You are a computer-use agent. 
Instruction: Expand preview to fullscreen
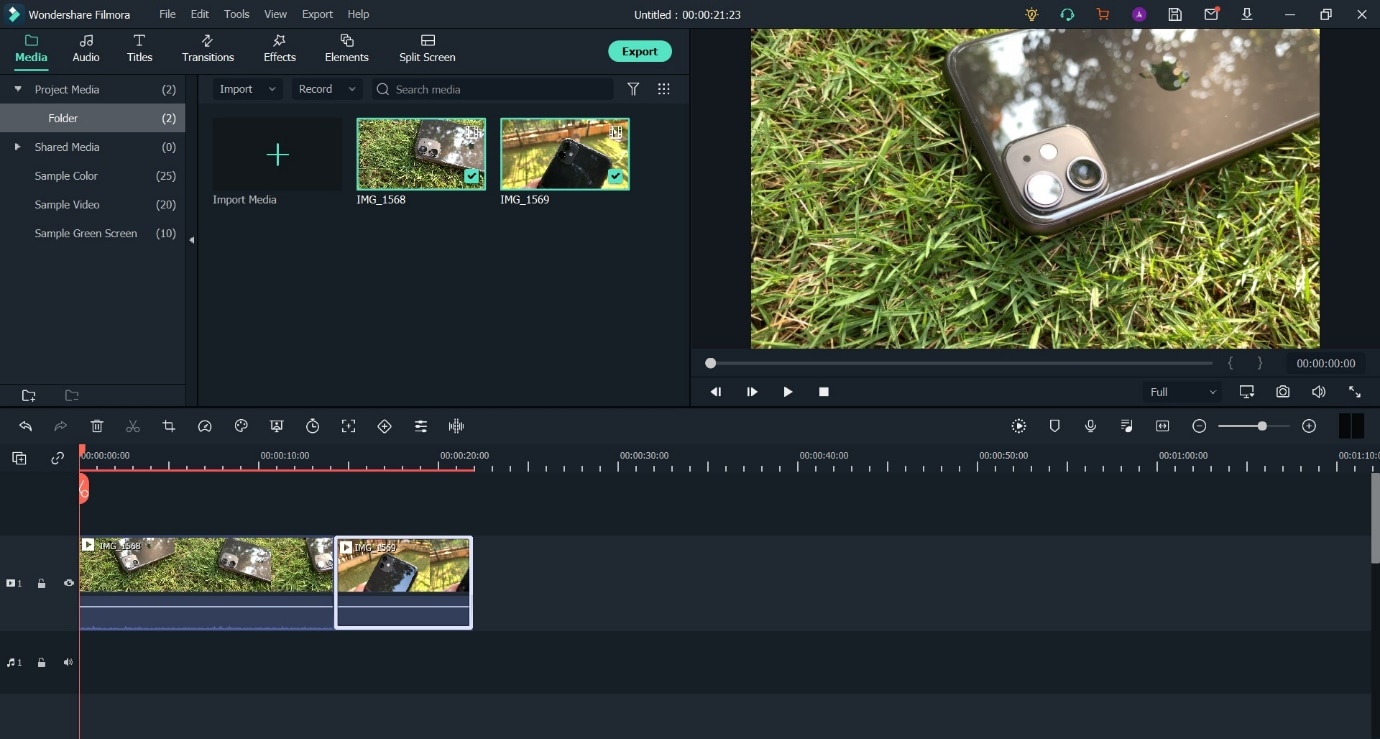[1355, 392]
